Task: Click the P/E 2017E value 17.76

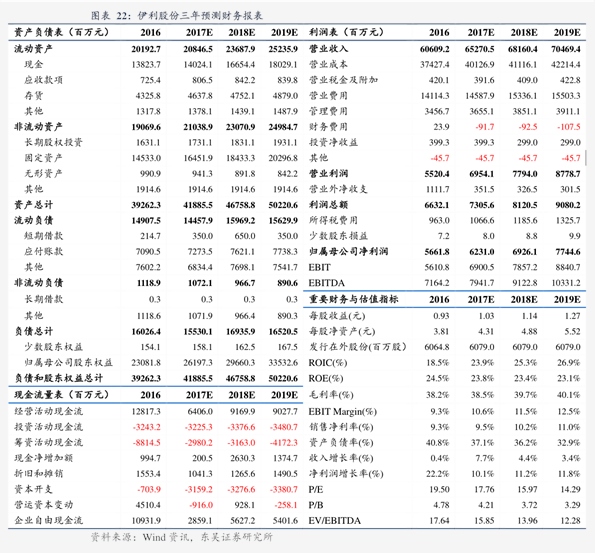Action: coord(484,490)
